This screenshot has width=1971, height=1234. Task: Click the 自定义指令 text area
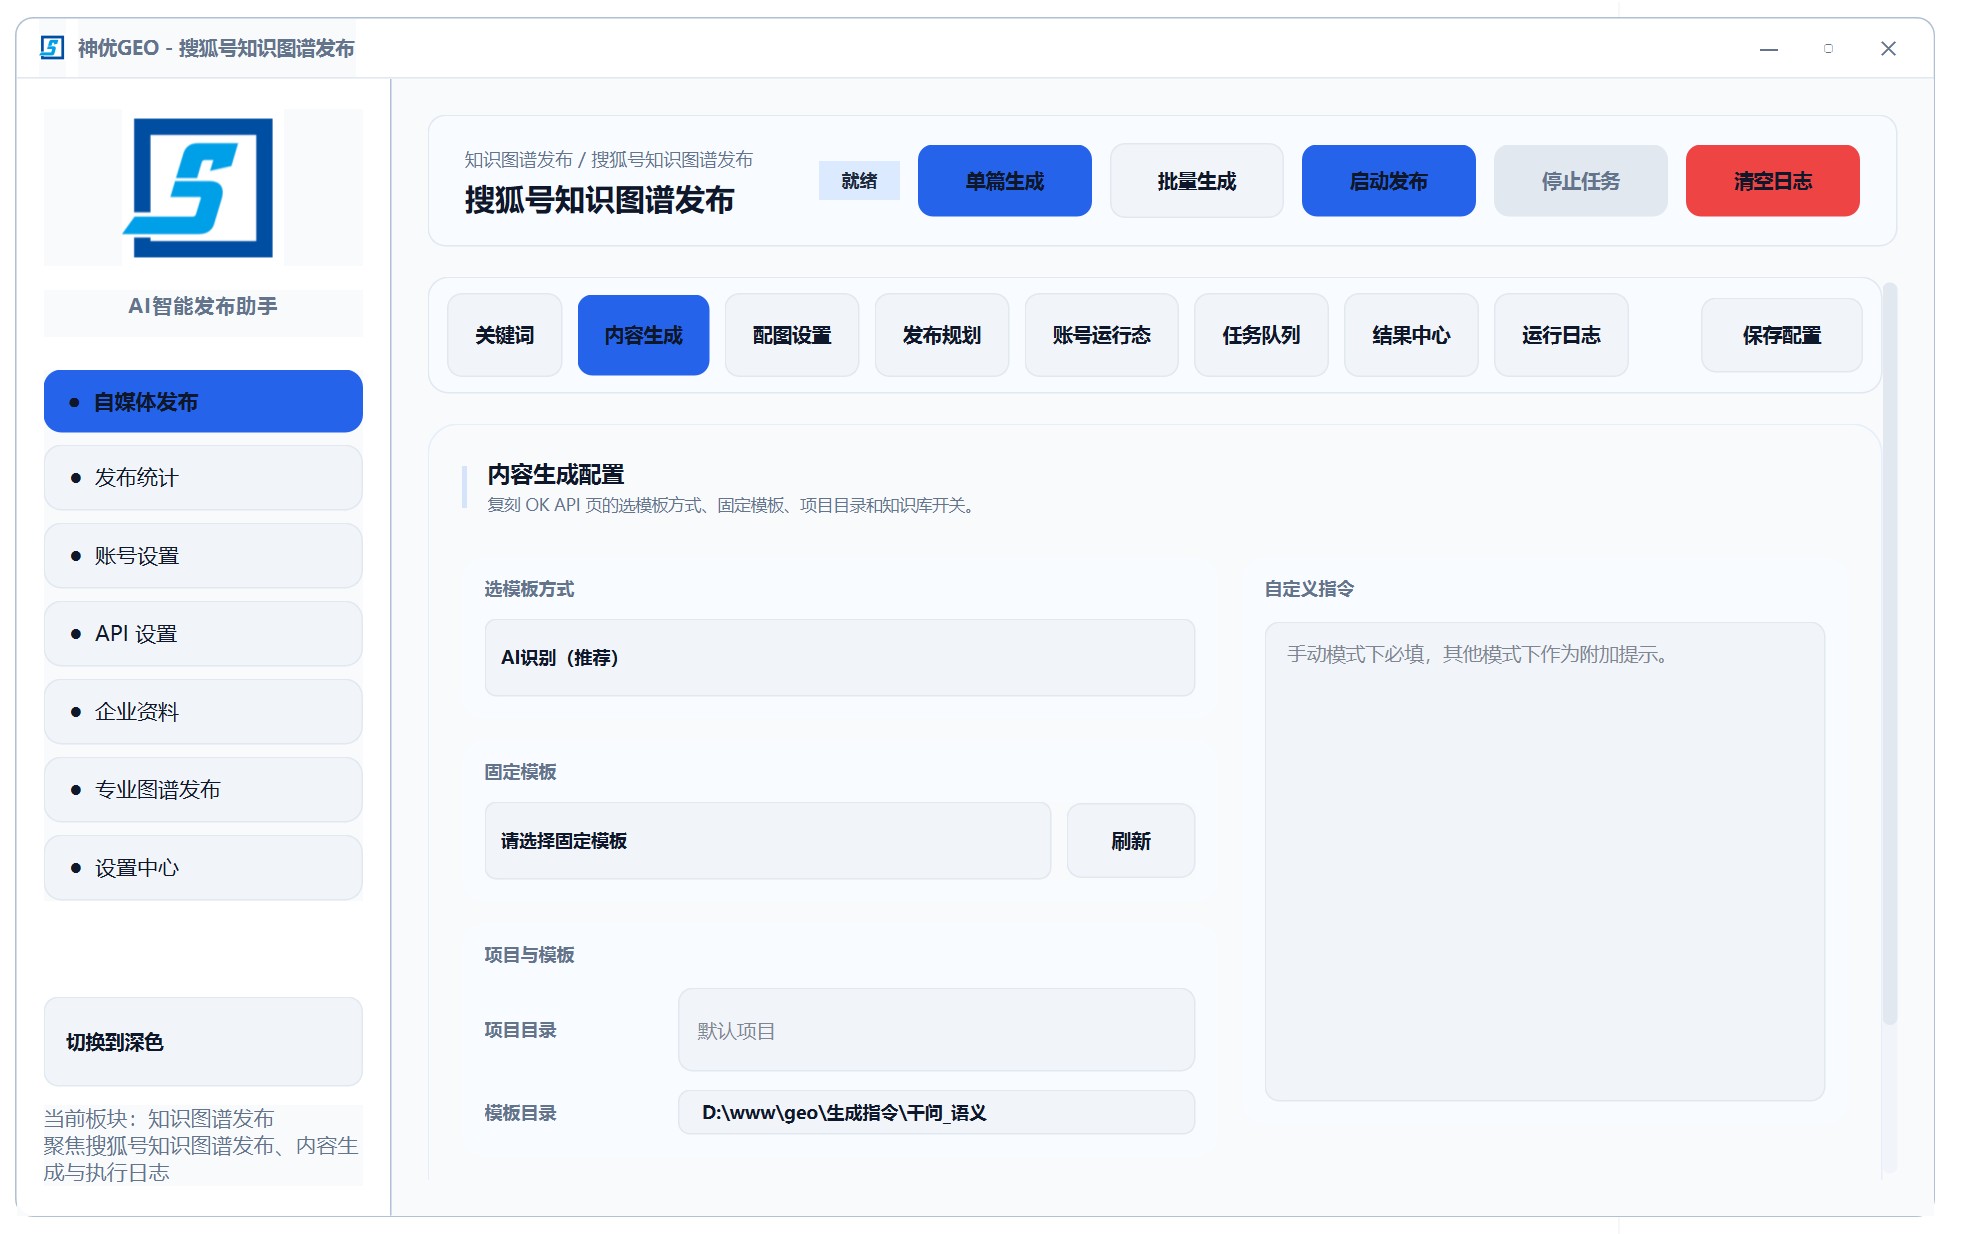point(1544,861)
